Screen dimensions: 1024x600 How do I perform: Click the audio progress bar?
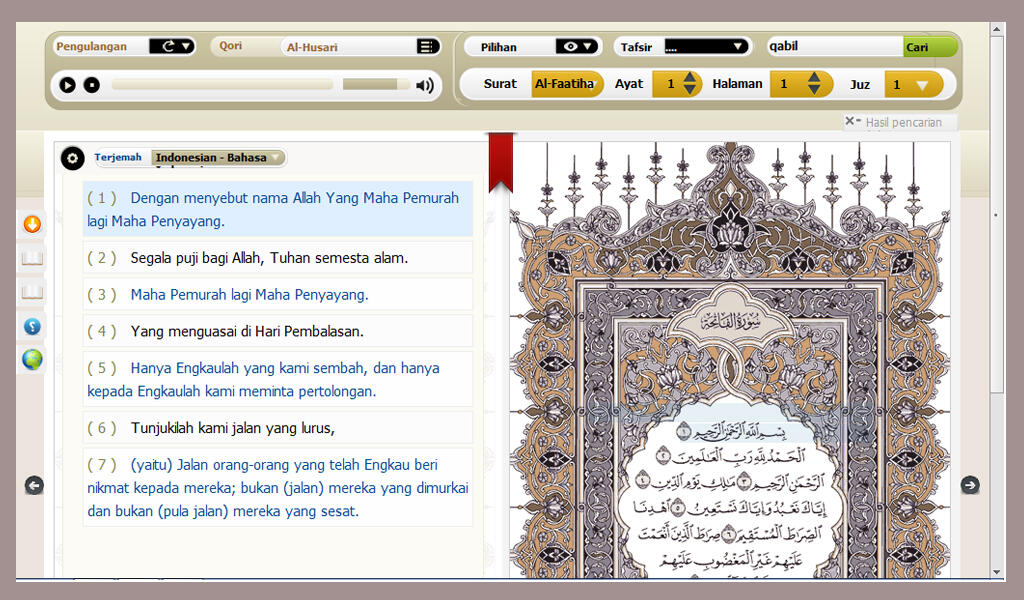[222, 85]
